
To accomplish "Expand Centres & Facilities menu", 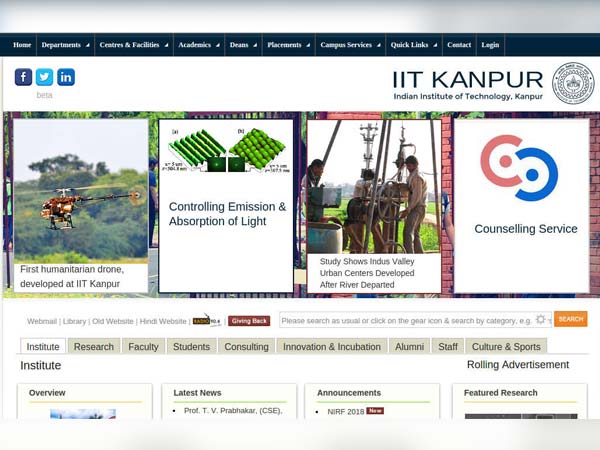I will click(x=134, y=45).
